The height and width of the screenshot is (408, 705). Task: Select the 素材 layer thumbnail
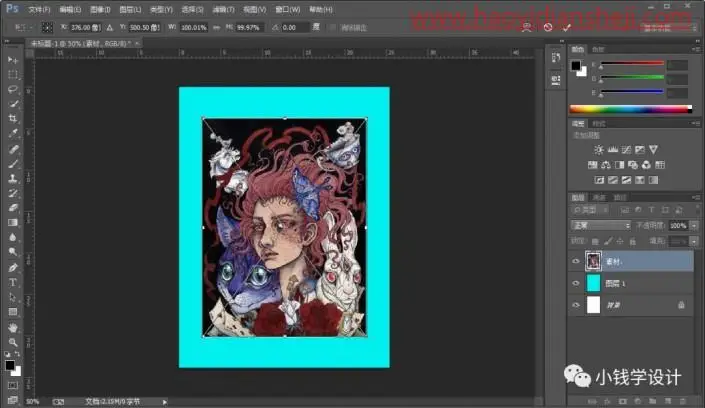click(x=593, y=261)
